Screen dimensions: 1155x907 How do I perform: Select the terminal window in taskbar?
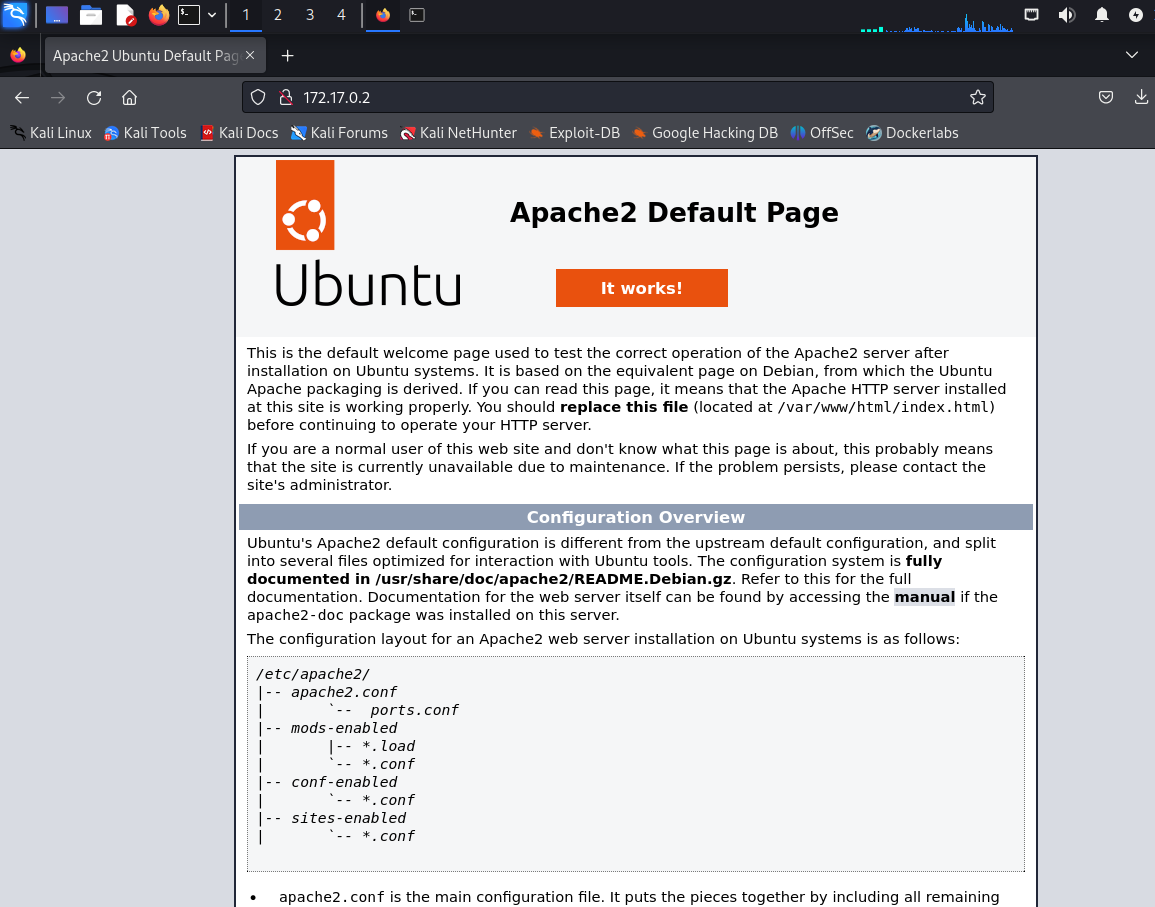pyautogui.click(x=417, y=15)
